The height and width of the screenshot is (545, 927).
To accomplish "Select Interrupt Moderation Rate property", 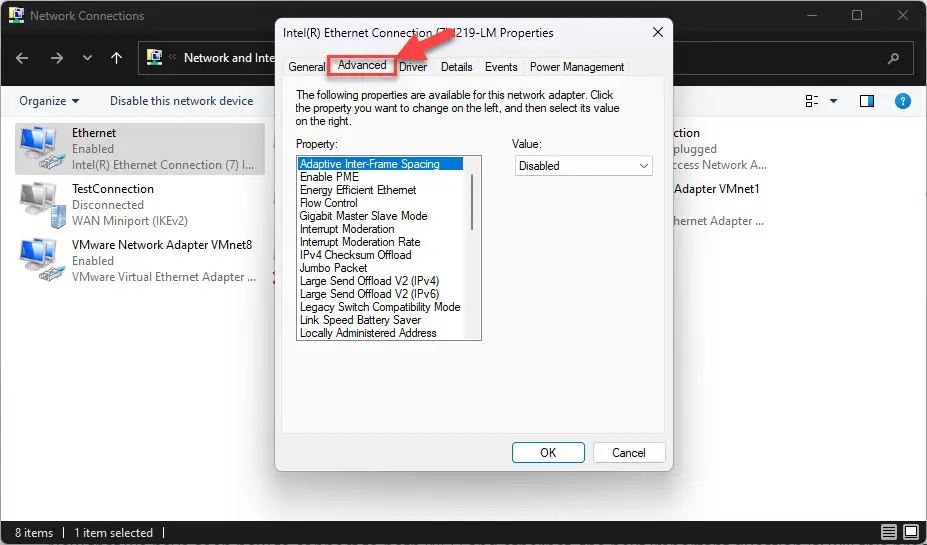I will coord(359,242).
